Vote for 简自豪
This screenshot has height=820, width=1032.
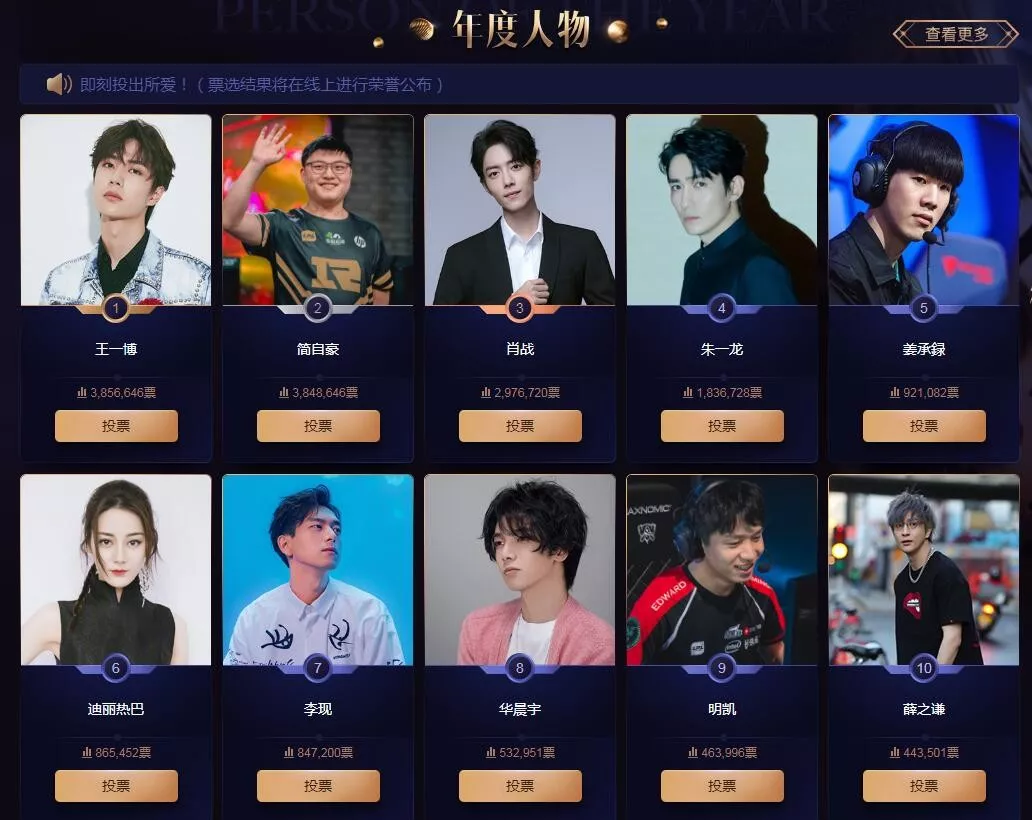coord(319,426)
